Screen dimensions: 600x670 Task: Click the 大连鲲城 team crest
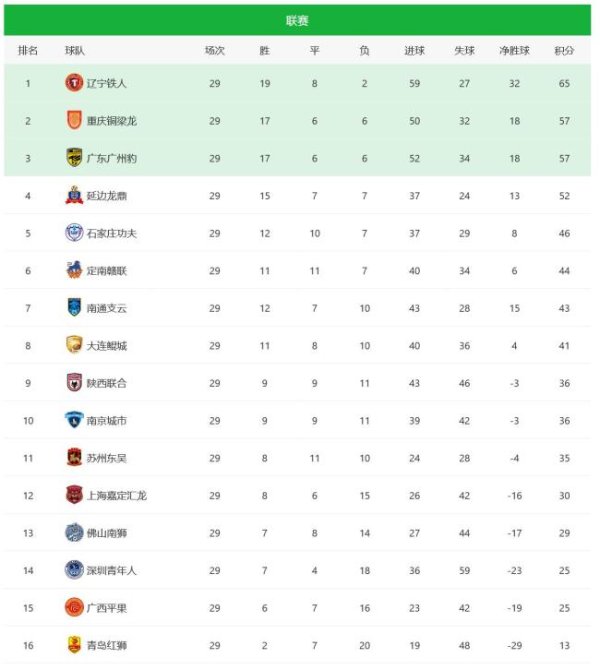(74, 345)
